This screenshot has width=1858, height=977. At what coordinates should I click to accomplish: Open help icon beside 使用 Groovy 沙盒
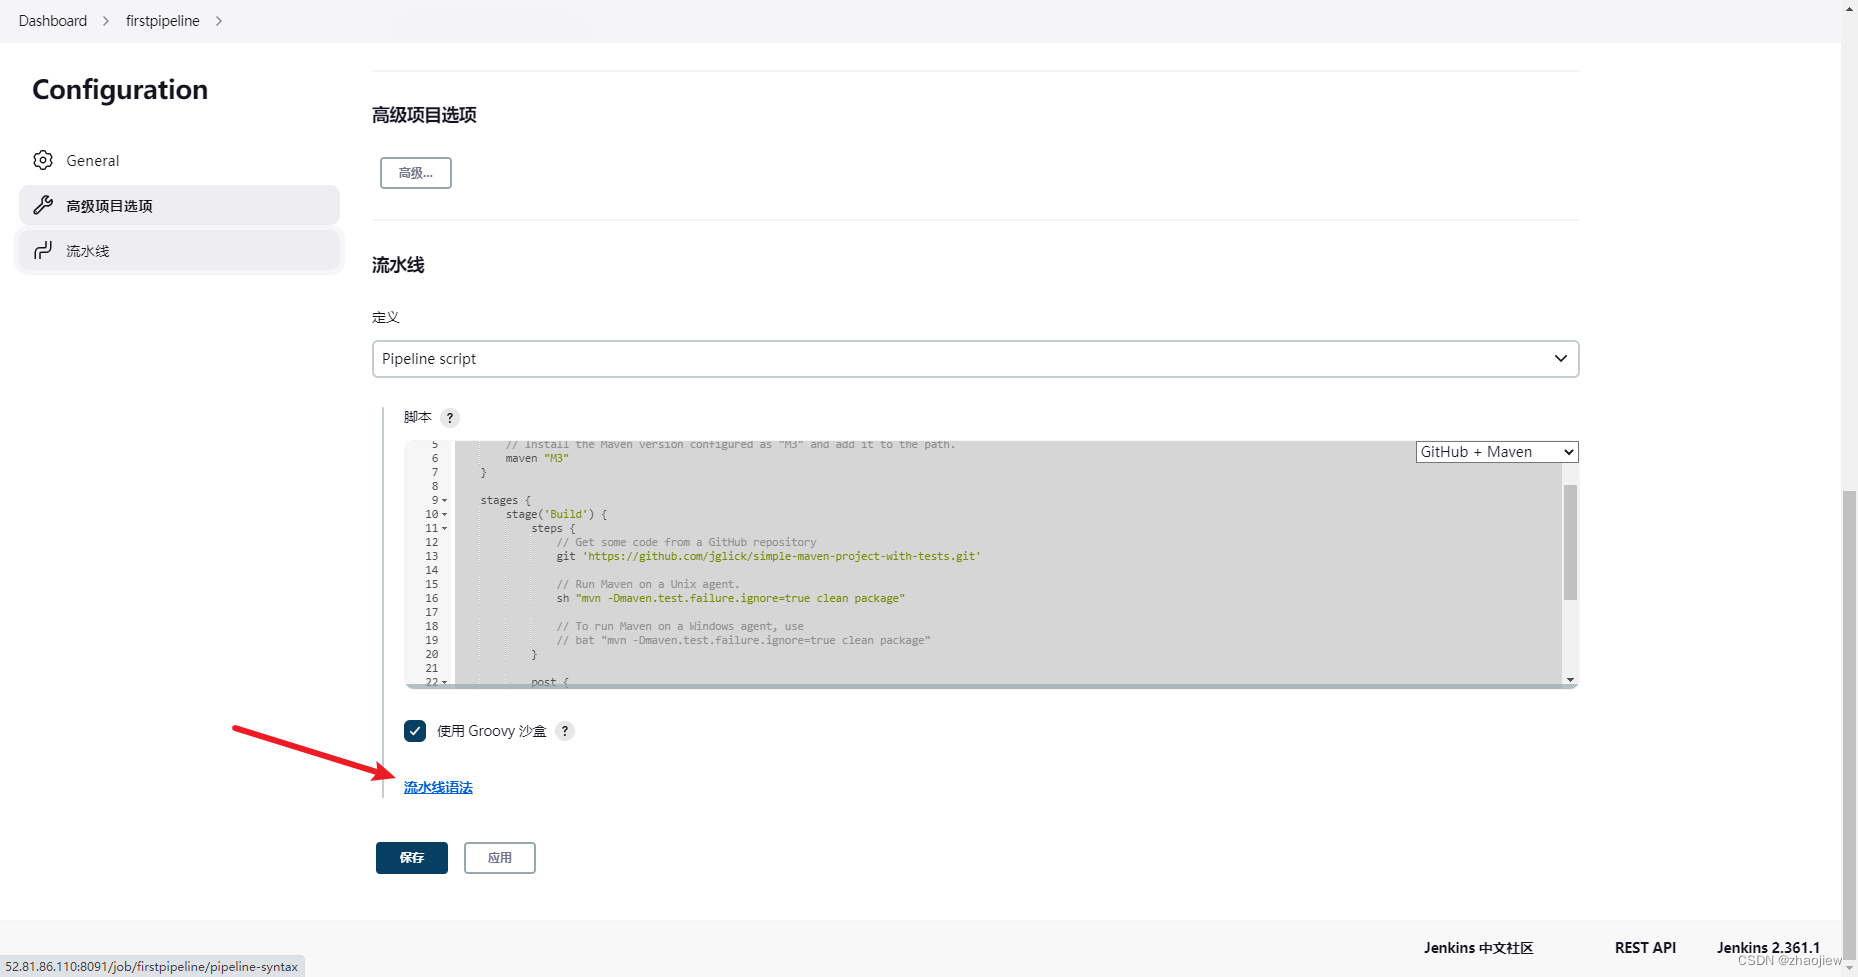tap(565, 731)
